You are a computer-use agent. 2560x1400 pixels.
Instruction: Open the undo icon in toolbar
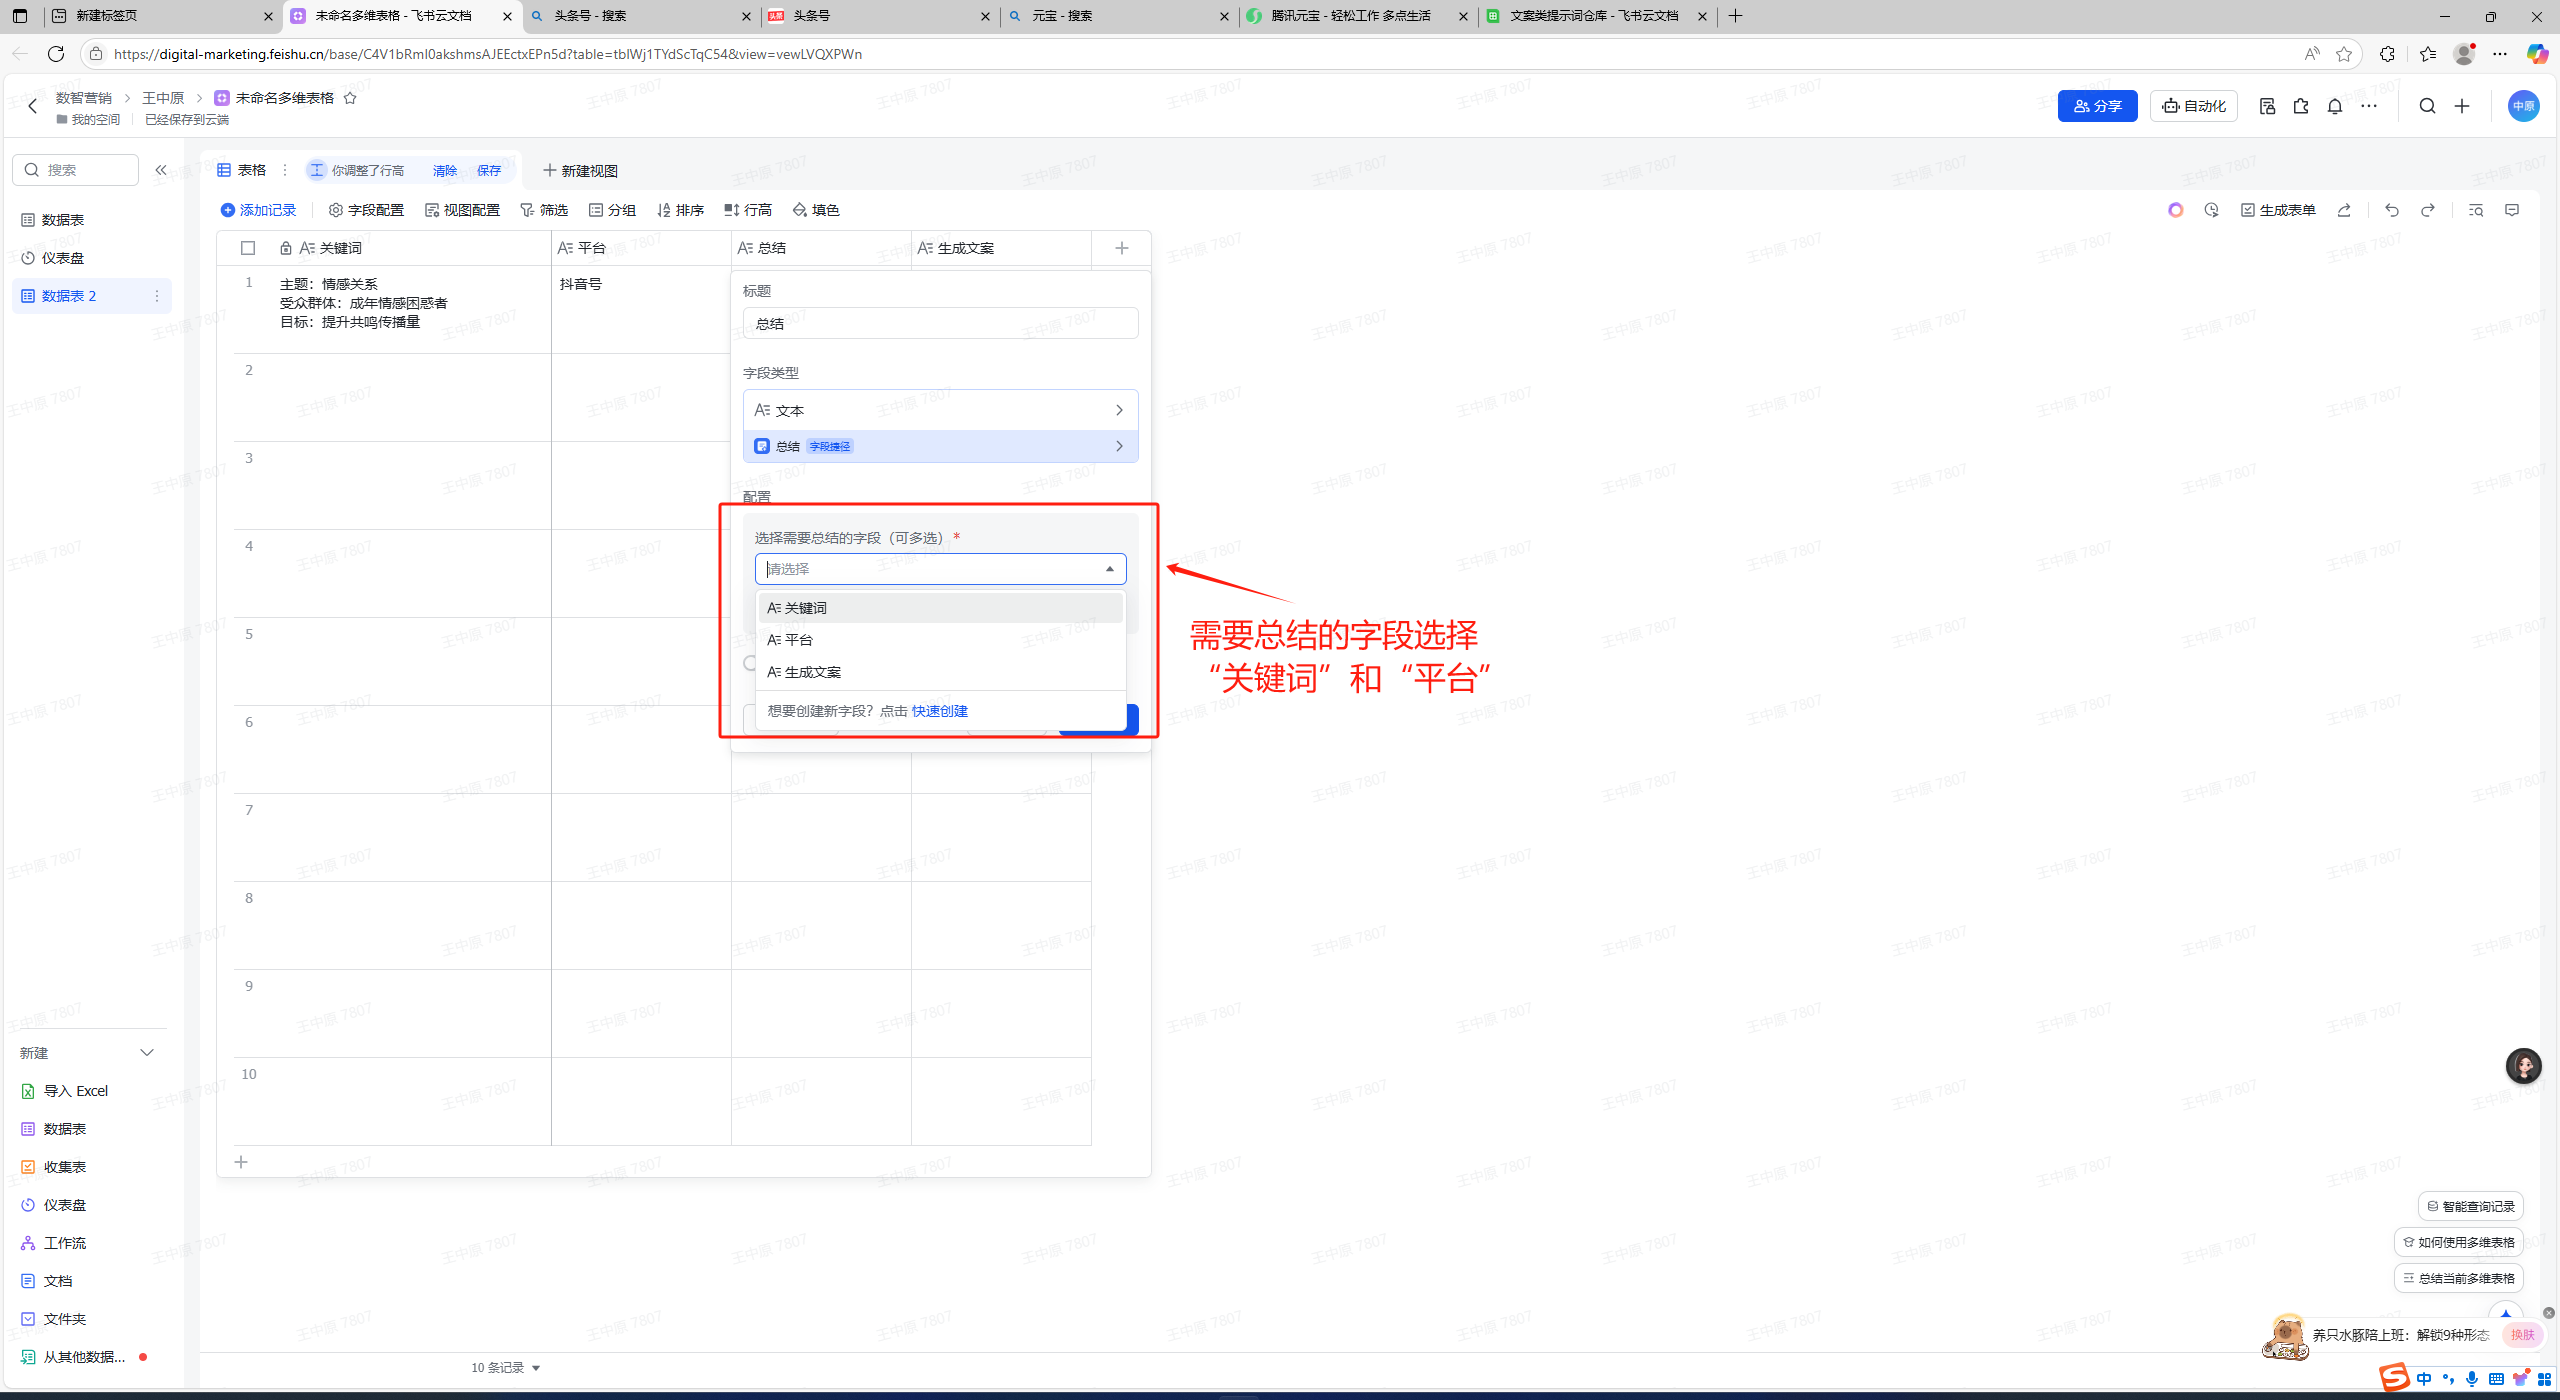(2391, 210)
